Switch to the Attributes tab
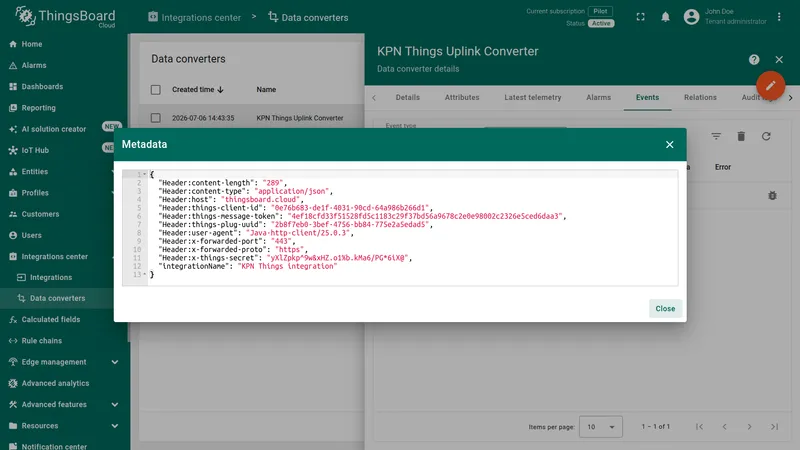800x450 pixels. click(462, 97)
